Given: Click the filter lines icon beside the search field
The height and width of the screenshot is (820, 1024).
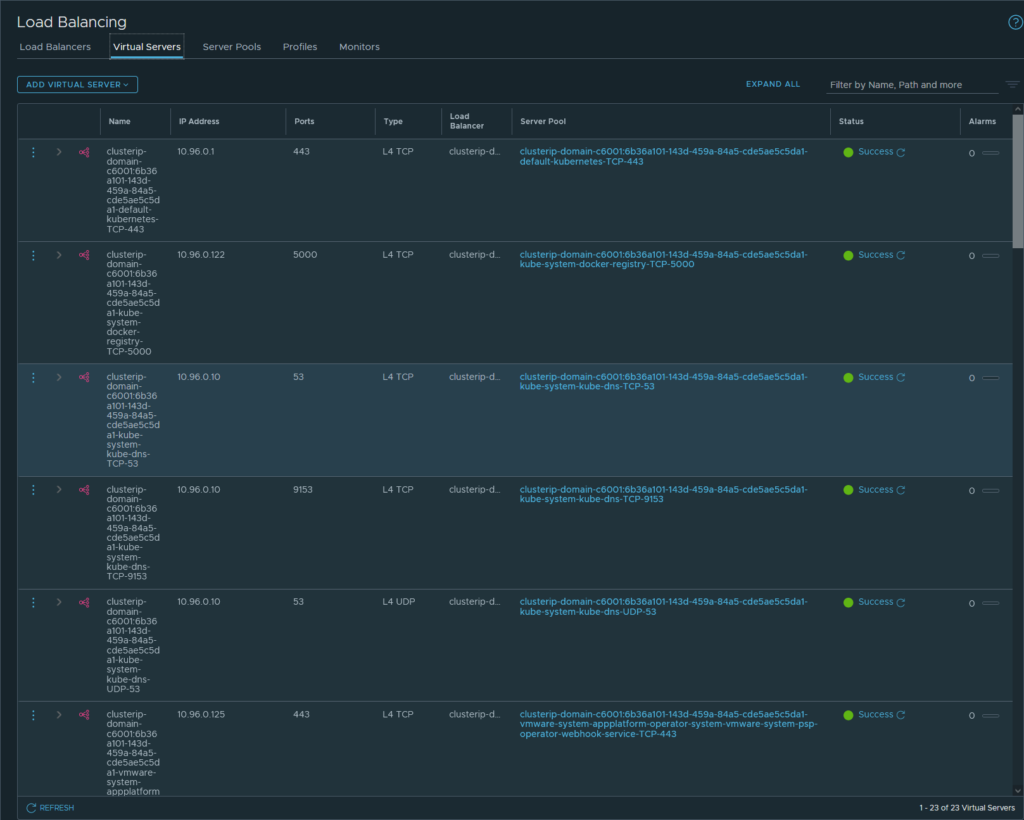Looking at the screenshot, I should pos(1012,84).
